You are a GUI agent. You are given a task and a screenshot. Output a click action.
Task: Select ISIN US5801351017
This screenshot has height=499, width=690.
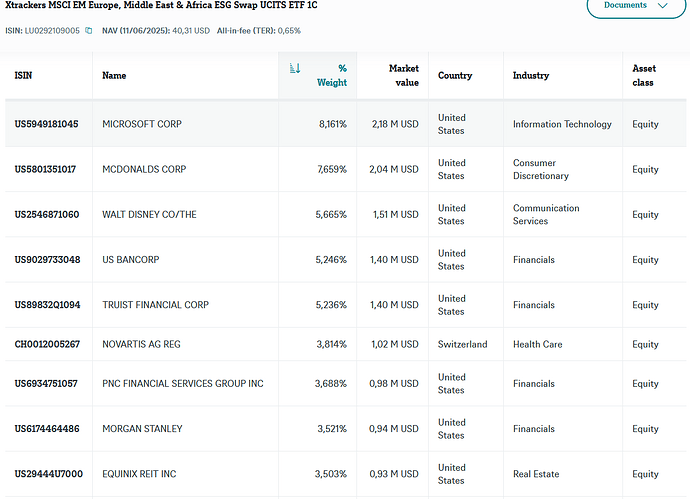click(45, 169)
